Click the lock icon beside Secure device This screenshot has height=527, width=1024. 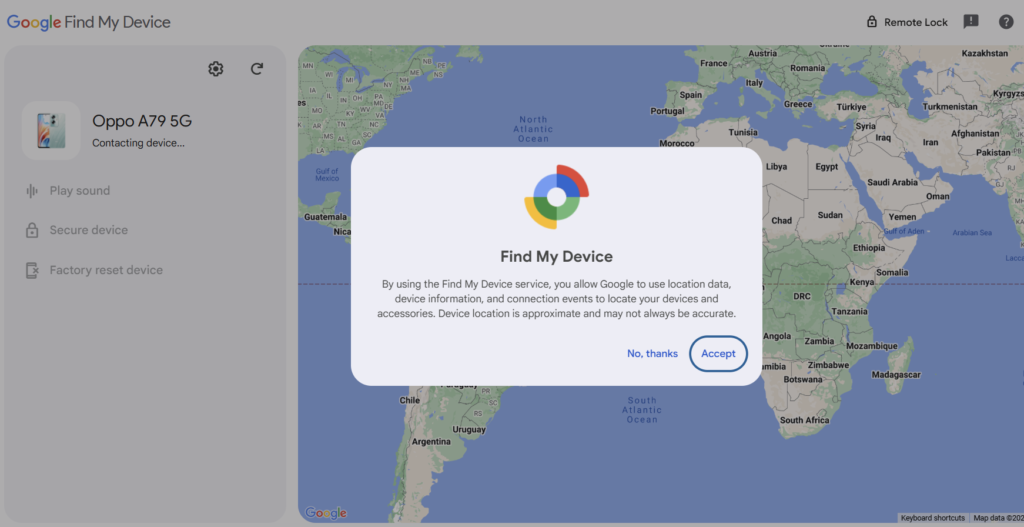(31, 230)
